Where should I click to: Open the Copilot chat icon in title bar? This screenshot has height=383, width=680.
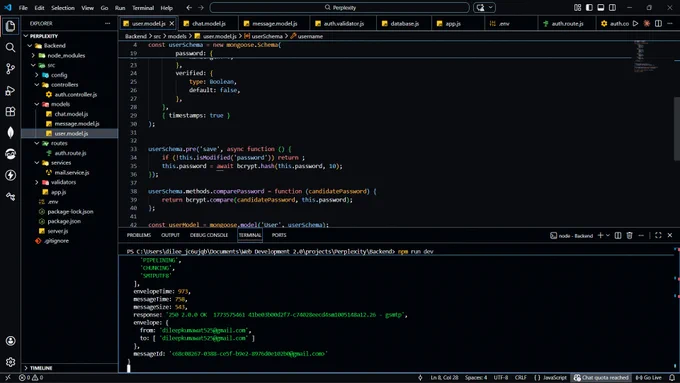[x=480, y=8]
